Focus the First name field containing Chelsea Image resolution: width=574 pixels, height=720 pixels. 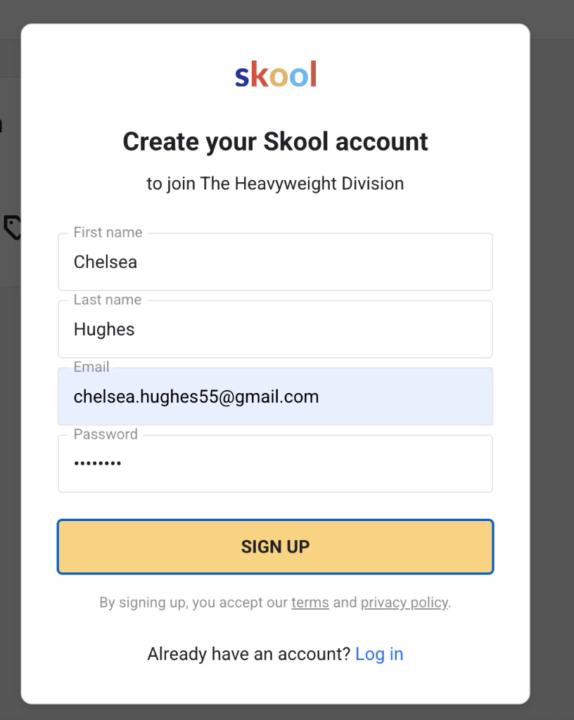pos(276,262)
